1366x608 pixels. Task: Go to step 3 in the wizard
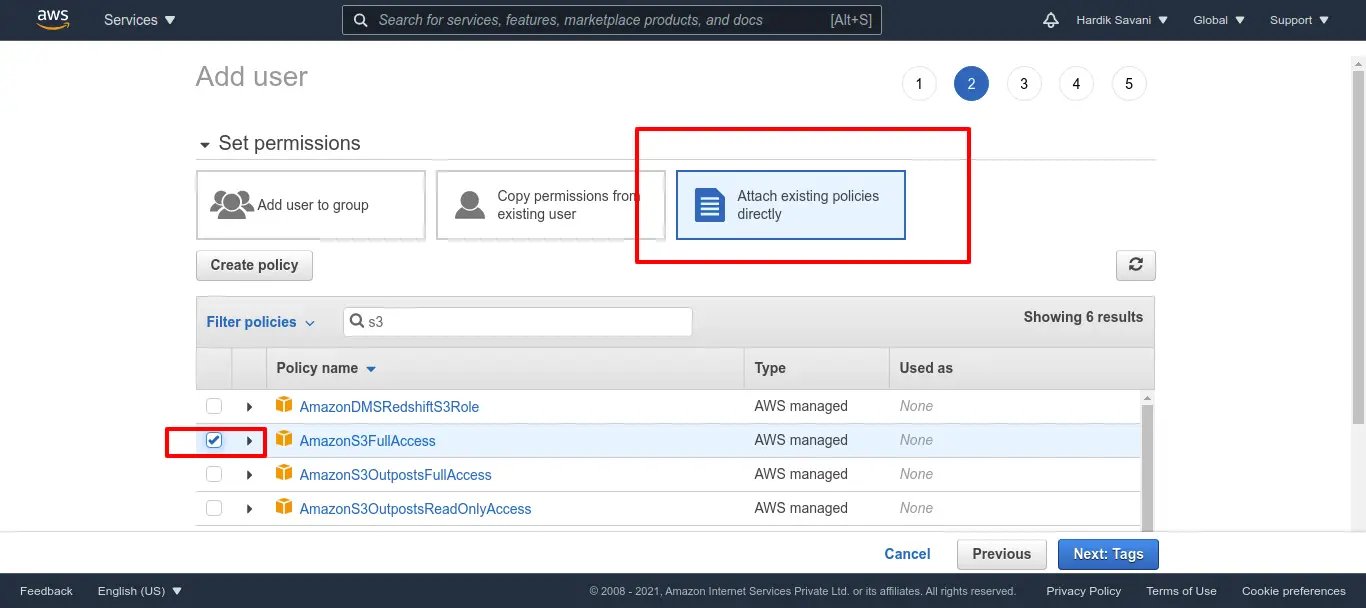1023,84
